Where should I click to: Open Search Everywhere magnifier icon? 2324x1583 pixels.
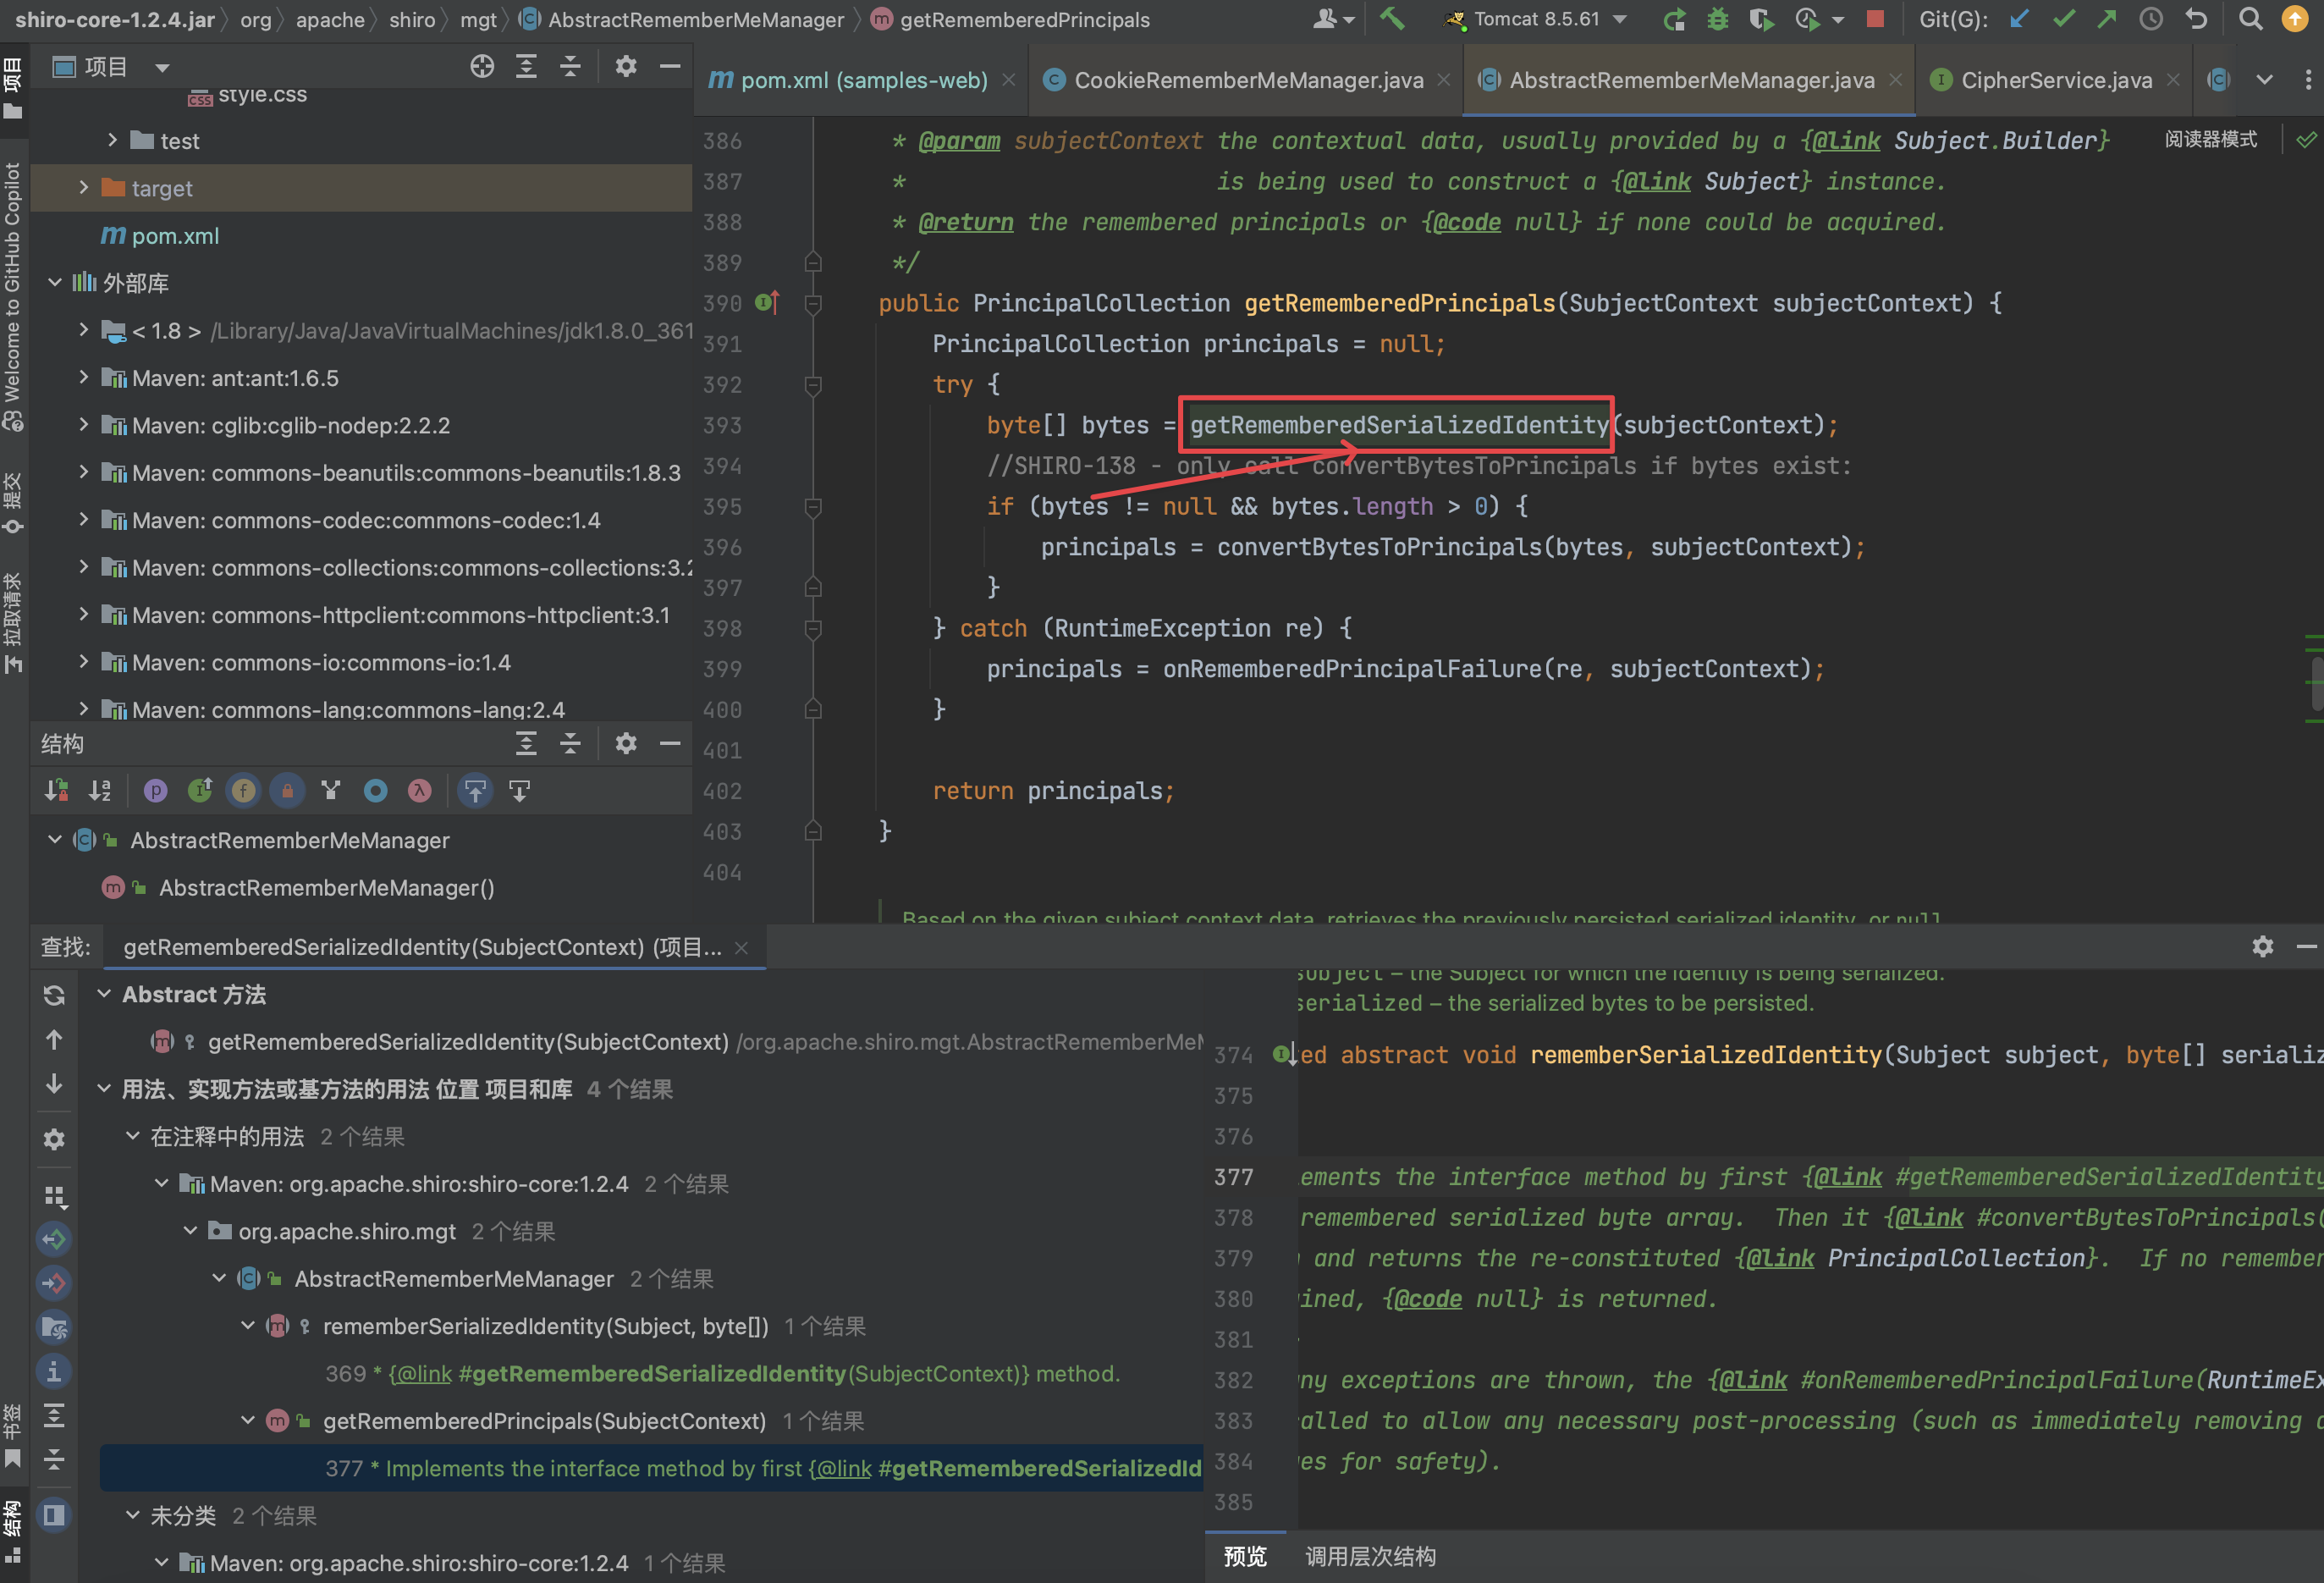tap(2250, 19)
